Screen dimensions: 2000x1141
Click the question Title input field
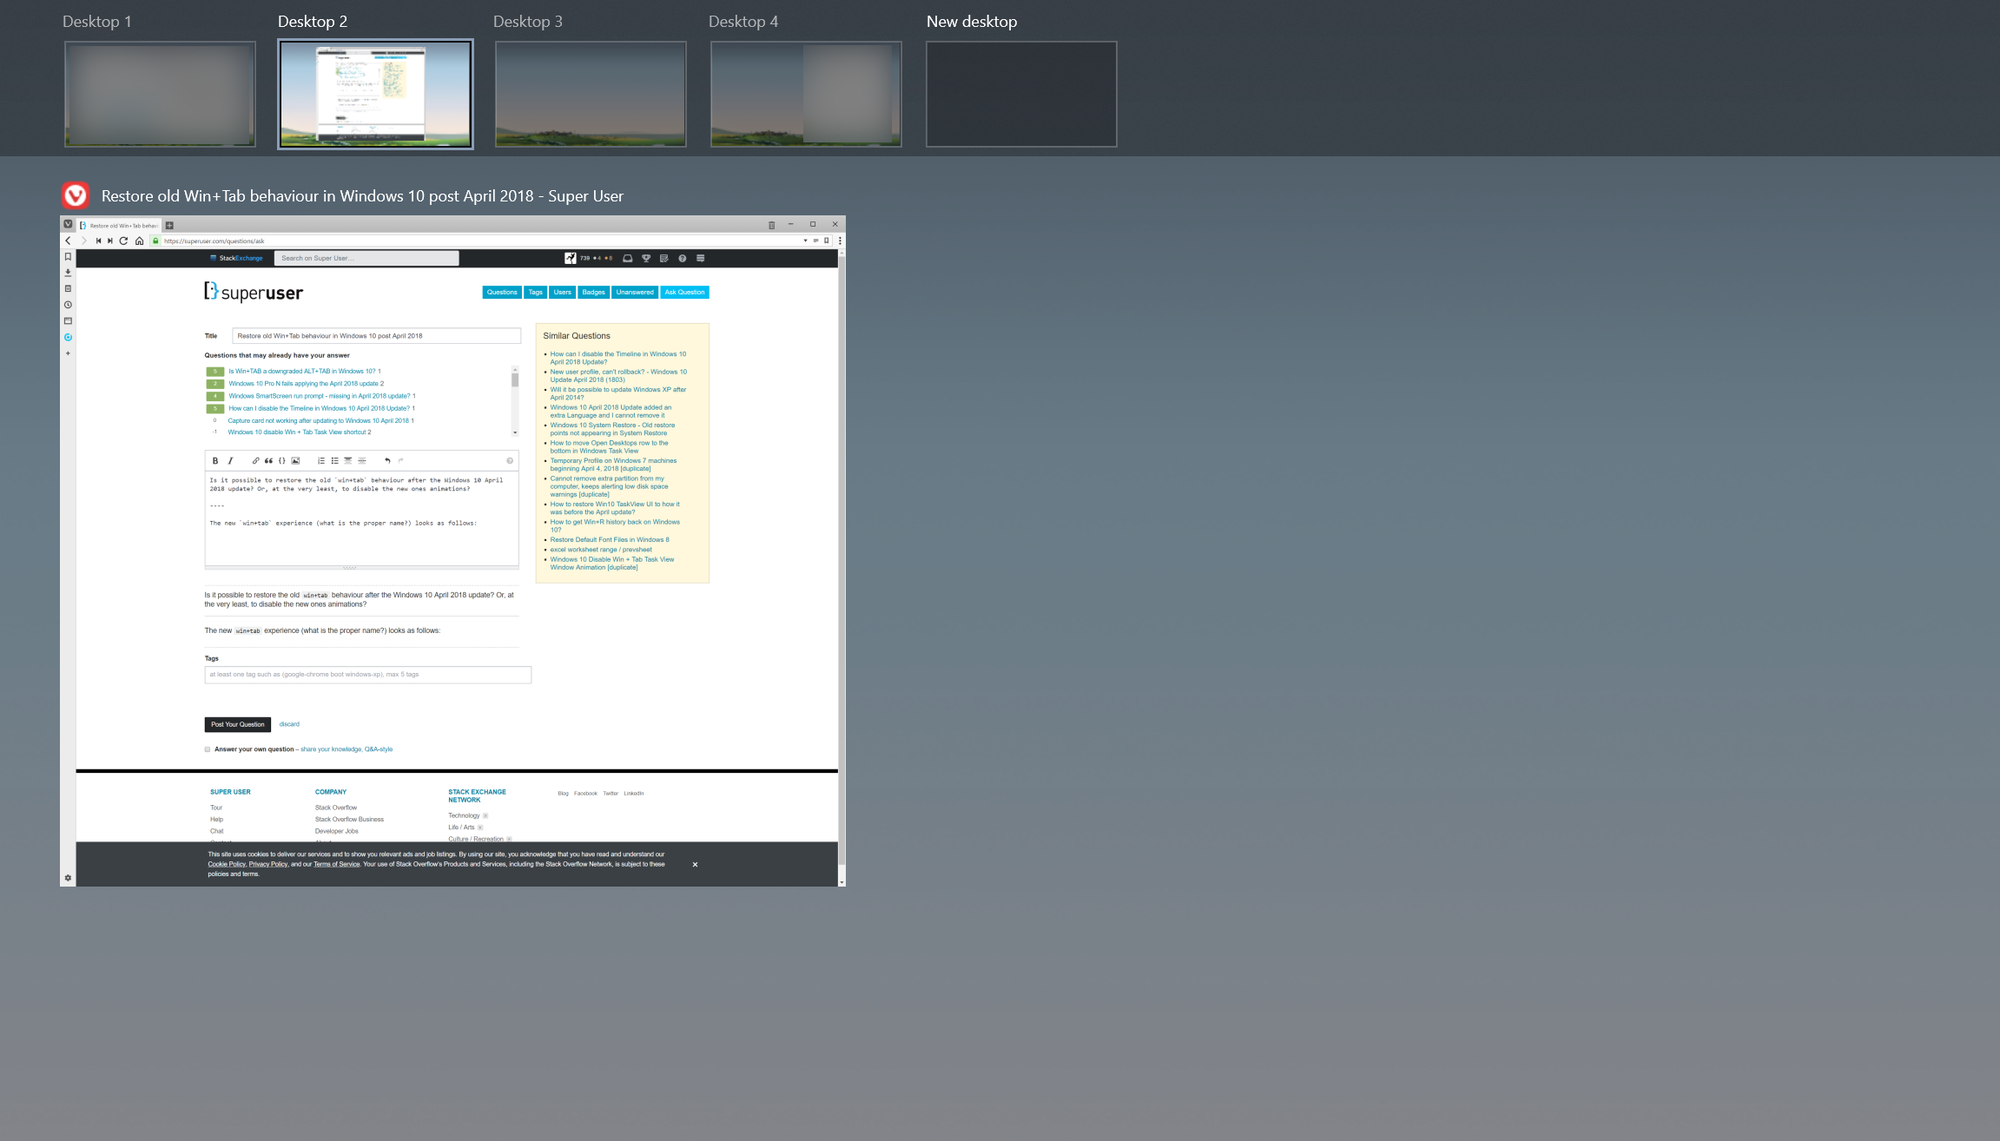(x=376, y=336)
